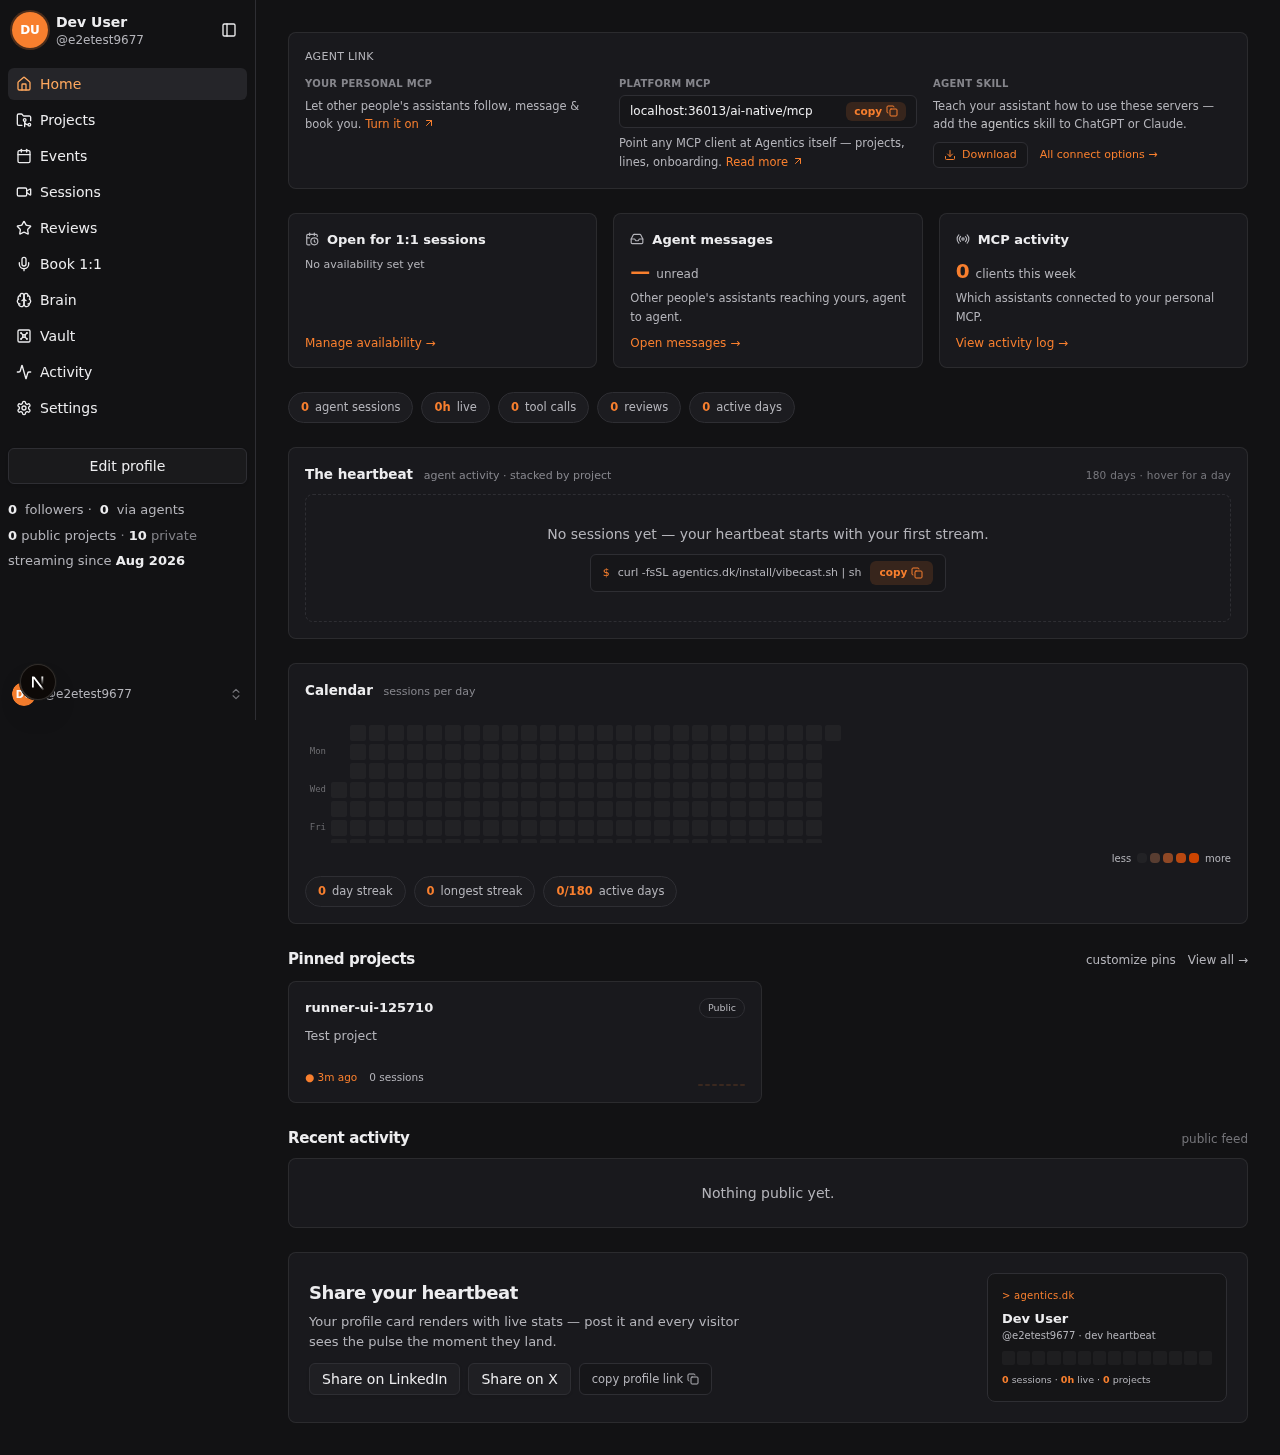
Task: Click Manage availability link
Action: [370, 343]
